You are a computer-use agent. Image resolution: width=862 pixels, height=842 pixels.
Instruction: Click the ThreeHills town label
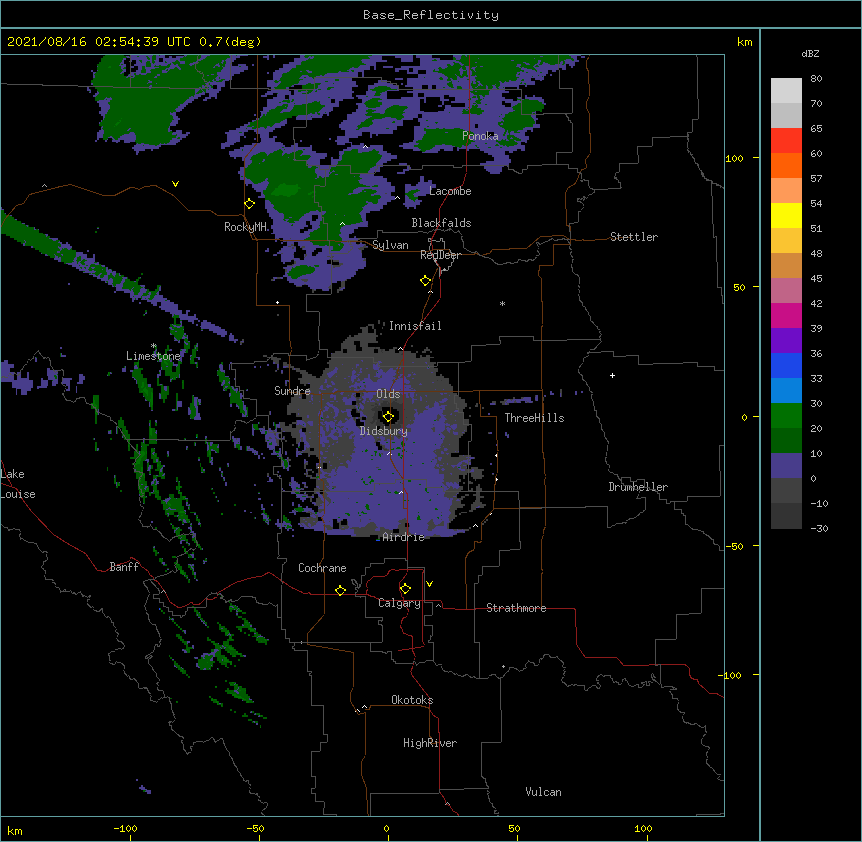click(534, 418)
